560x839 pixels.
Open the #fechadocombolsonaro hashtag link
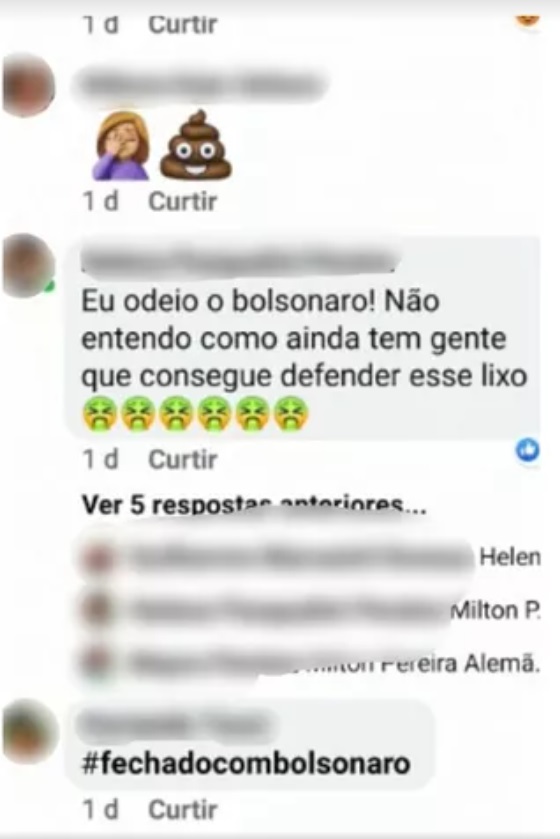point(246,764)
